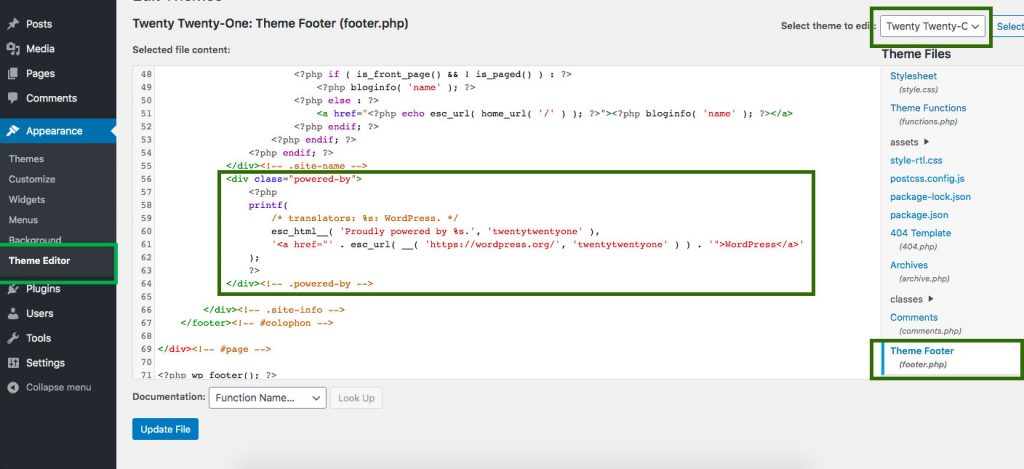Go to Themes submenu item
Viewport: 1024px width, 469px height.
point(26,159)
